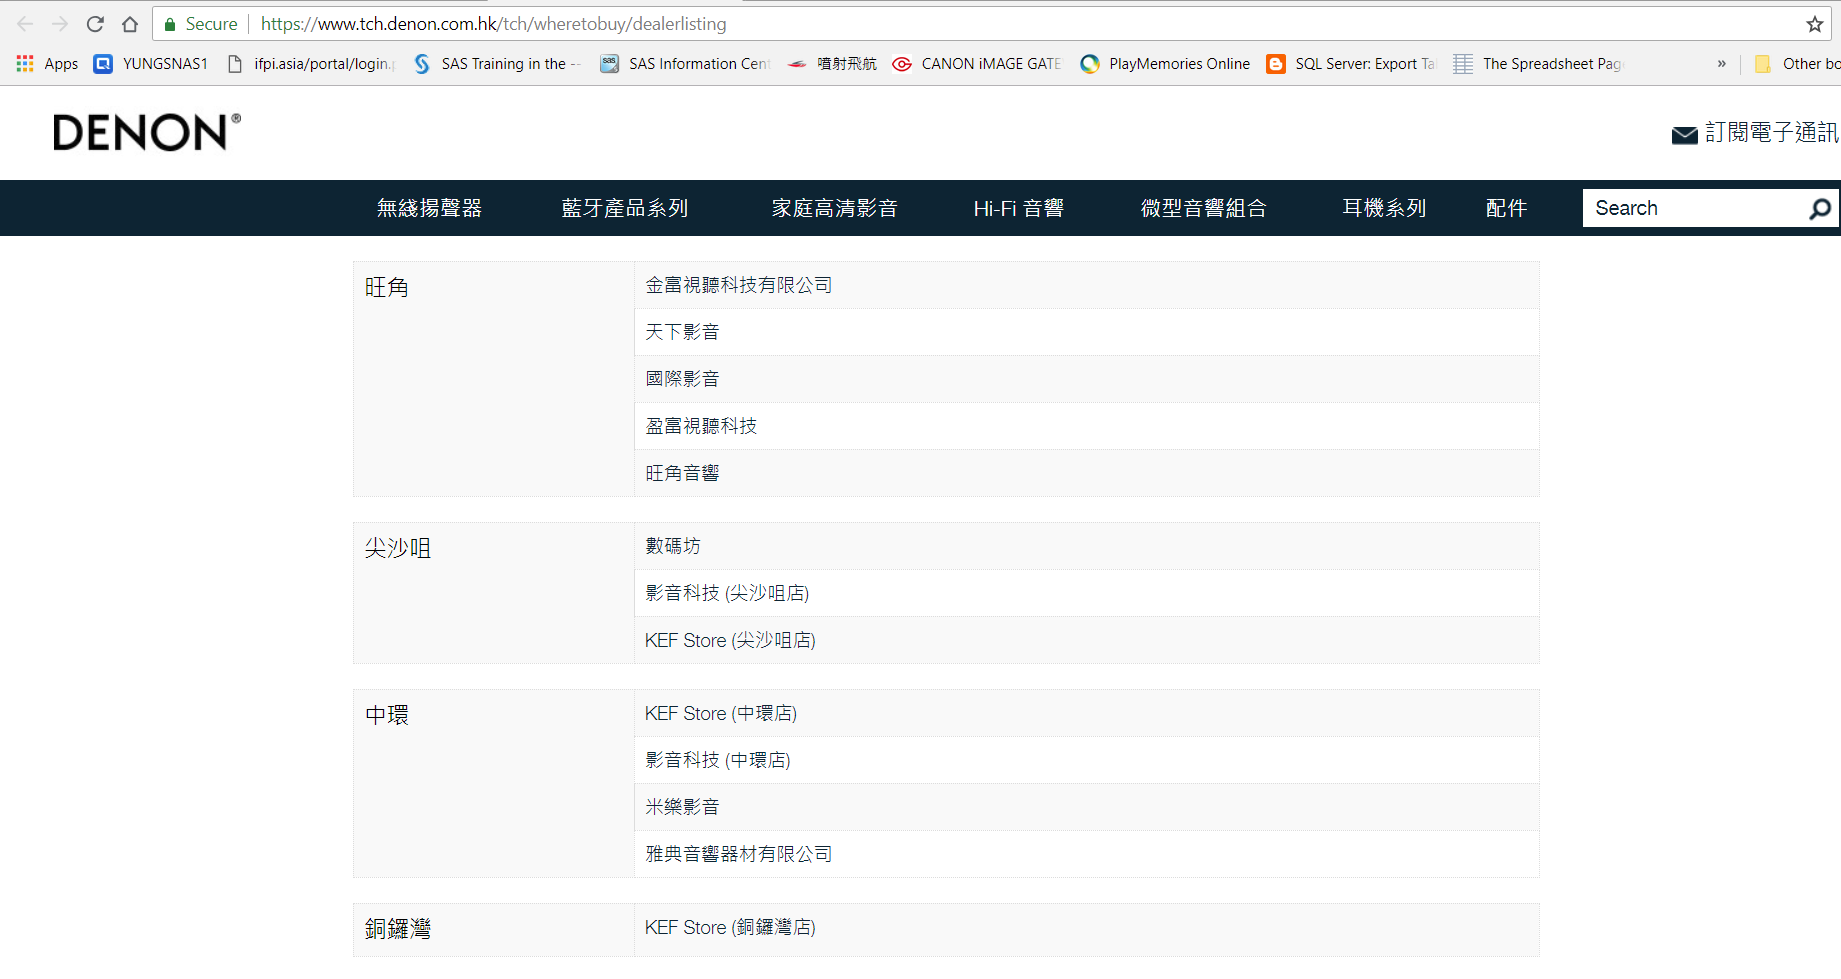
Task: Click the 尖沙咀 district heading
Action: pos(398,548)
